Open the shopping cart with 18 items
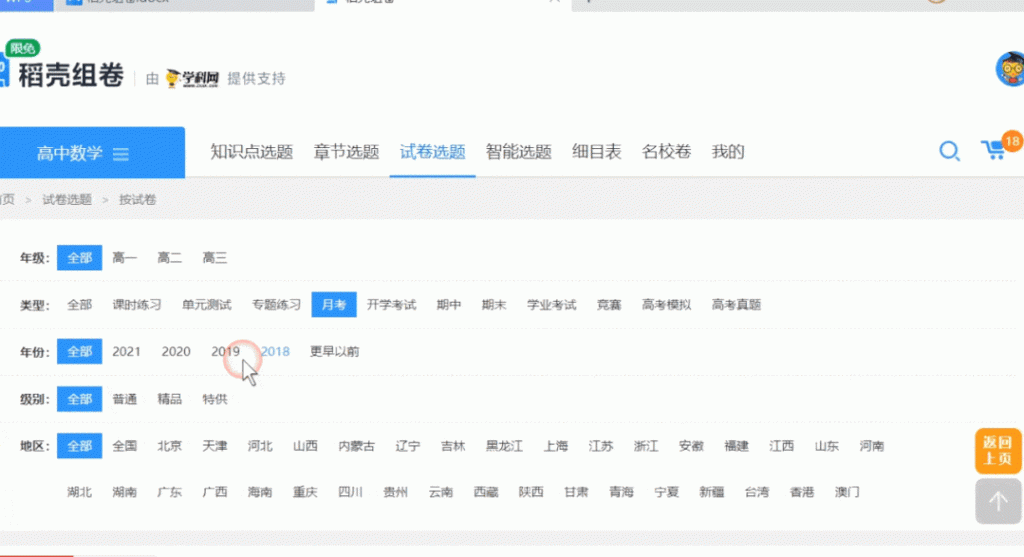The image size is (1024, 557). 999,148
